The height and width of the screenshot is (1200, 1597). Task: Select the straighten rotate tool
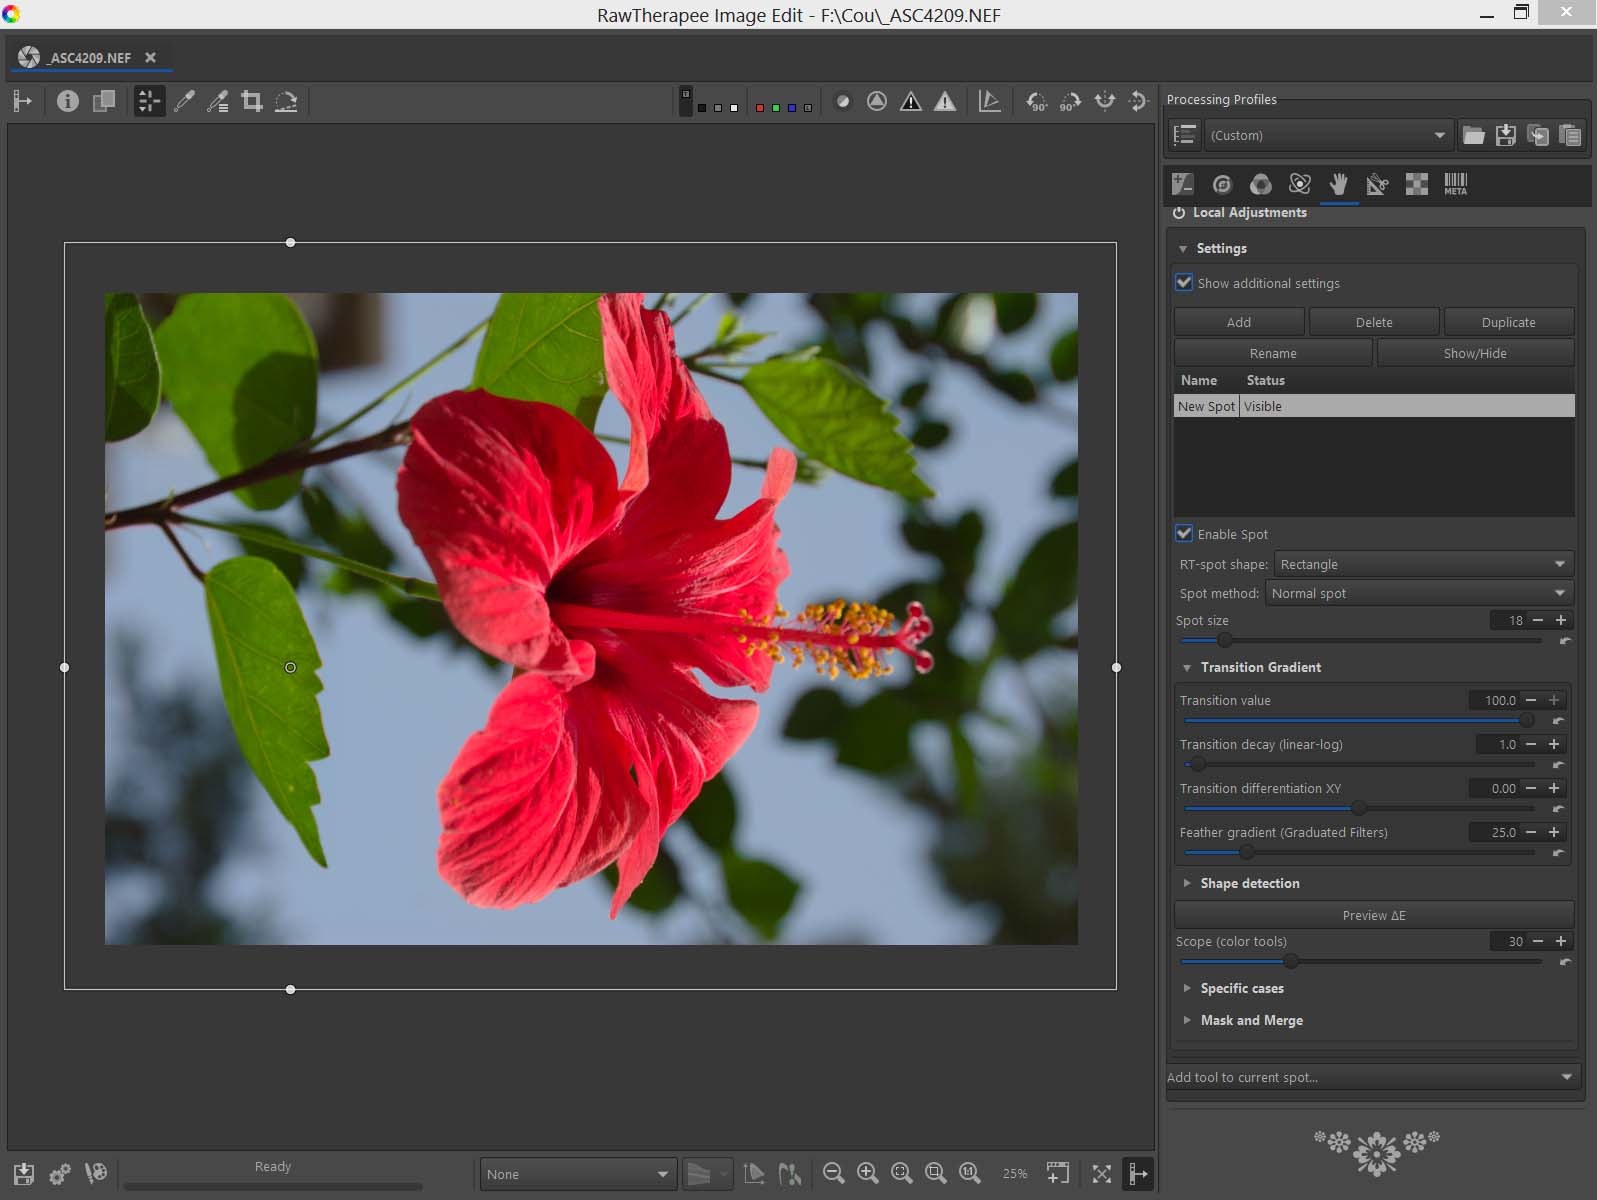tap(286, 101)
